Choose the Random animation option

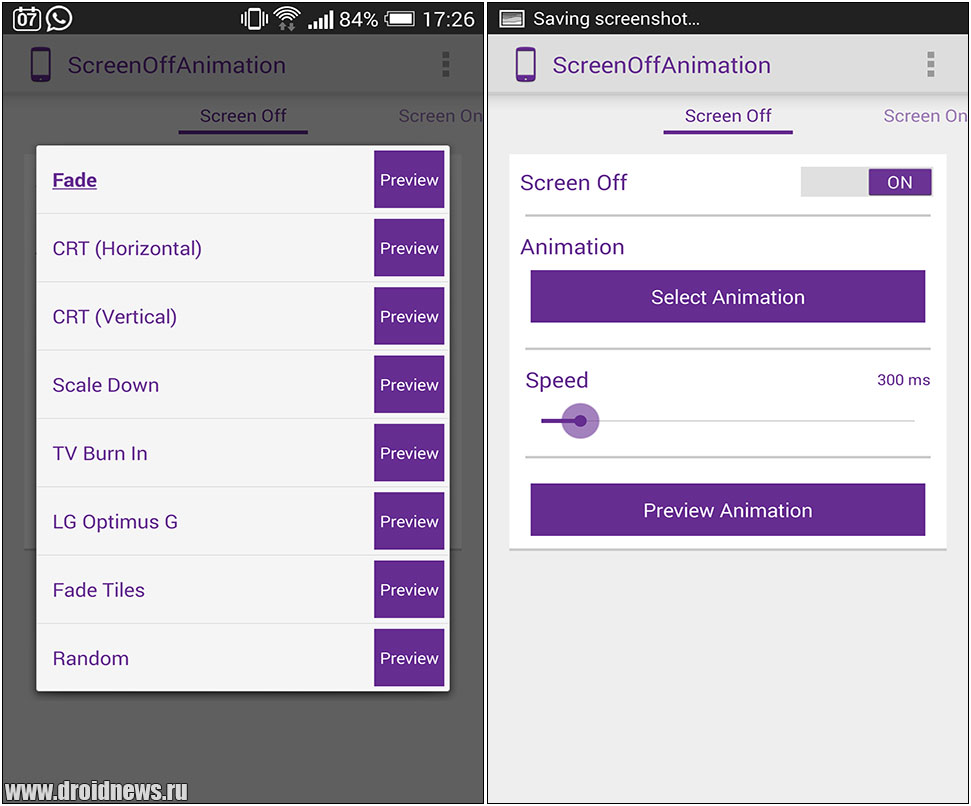click(204, 658)
